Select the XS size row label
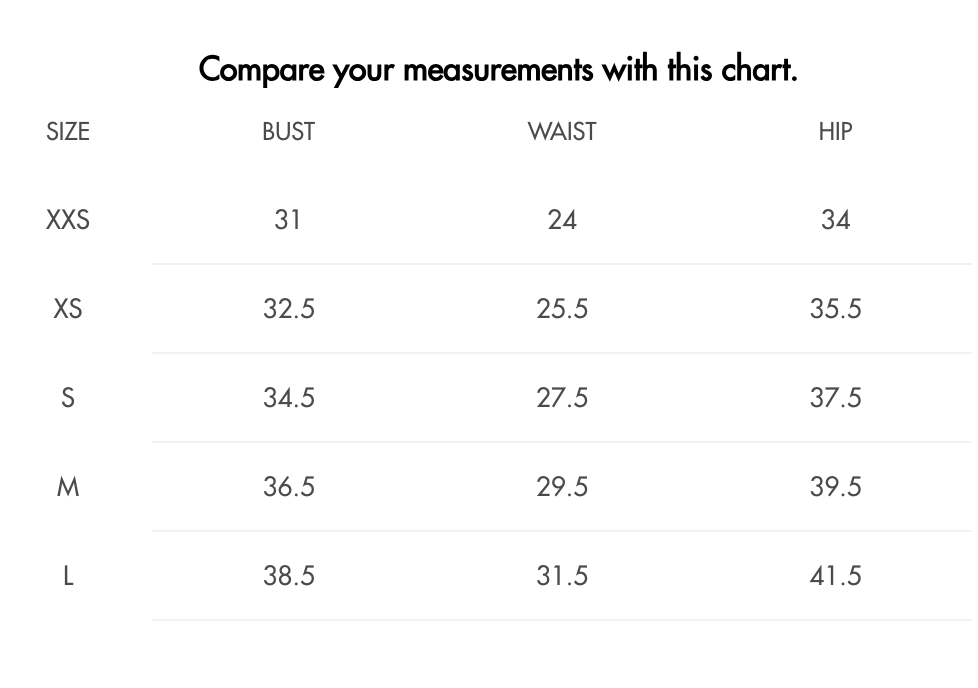 [68, 309]
